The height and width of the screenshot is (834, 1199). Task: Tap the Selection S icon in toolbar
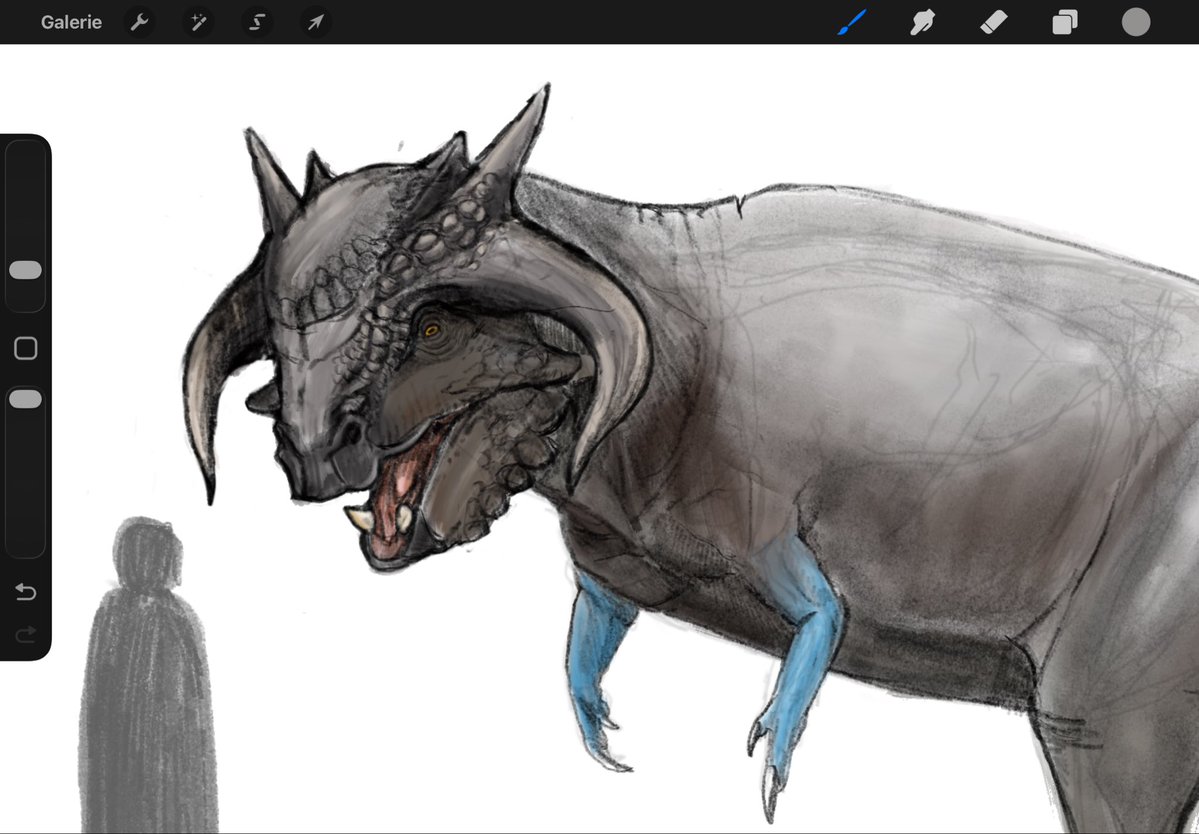(x=256, y=21)
